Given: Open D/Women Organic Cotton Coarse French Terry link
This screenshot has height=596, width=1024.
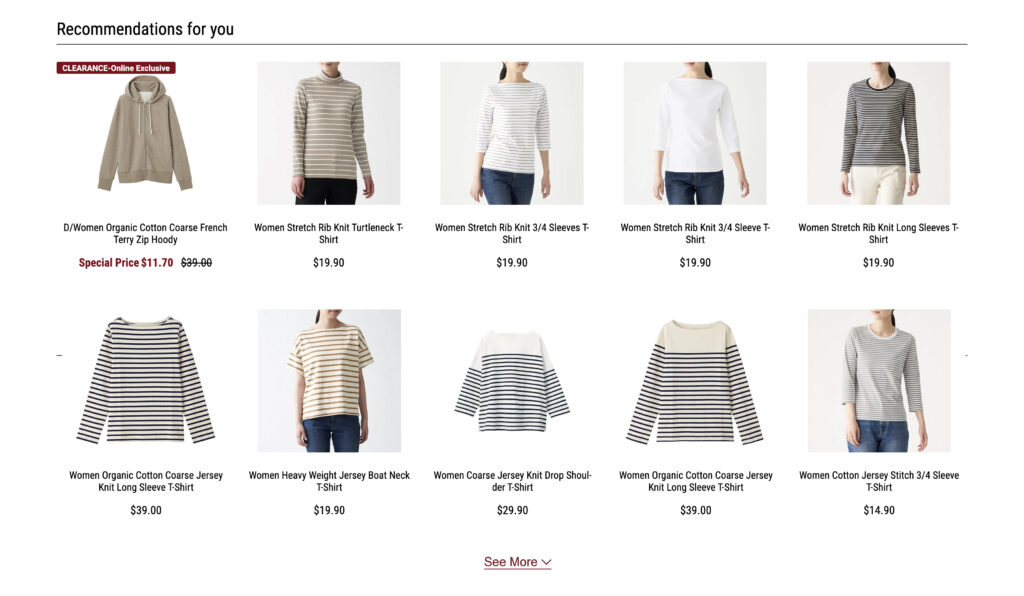Looking at the screenshot, I should pos(145,234).
